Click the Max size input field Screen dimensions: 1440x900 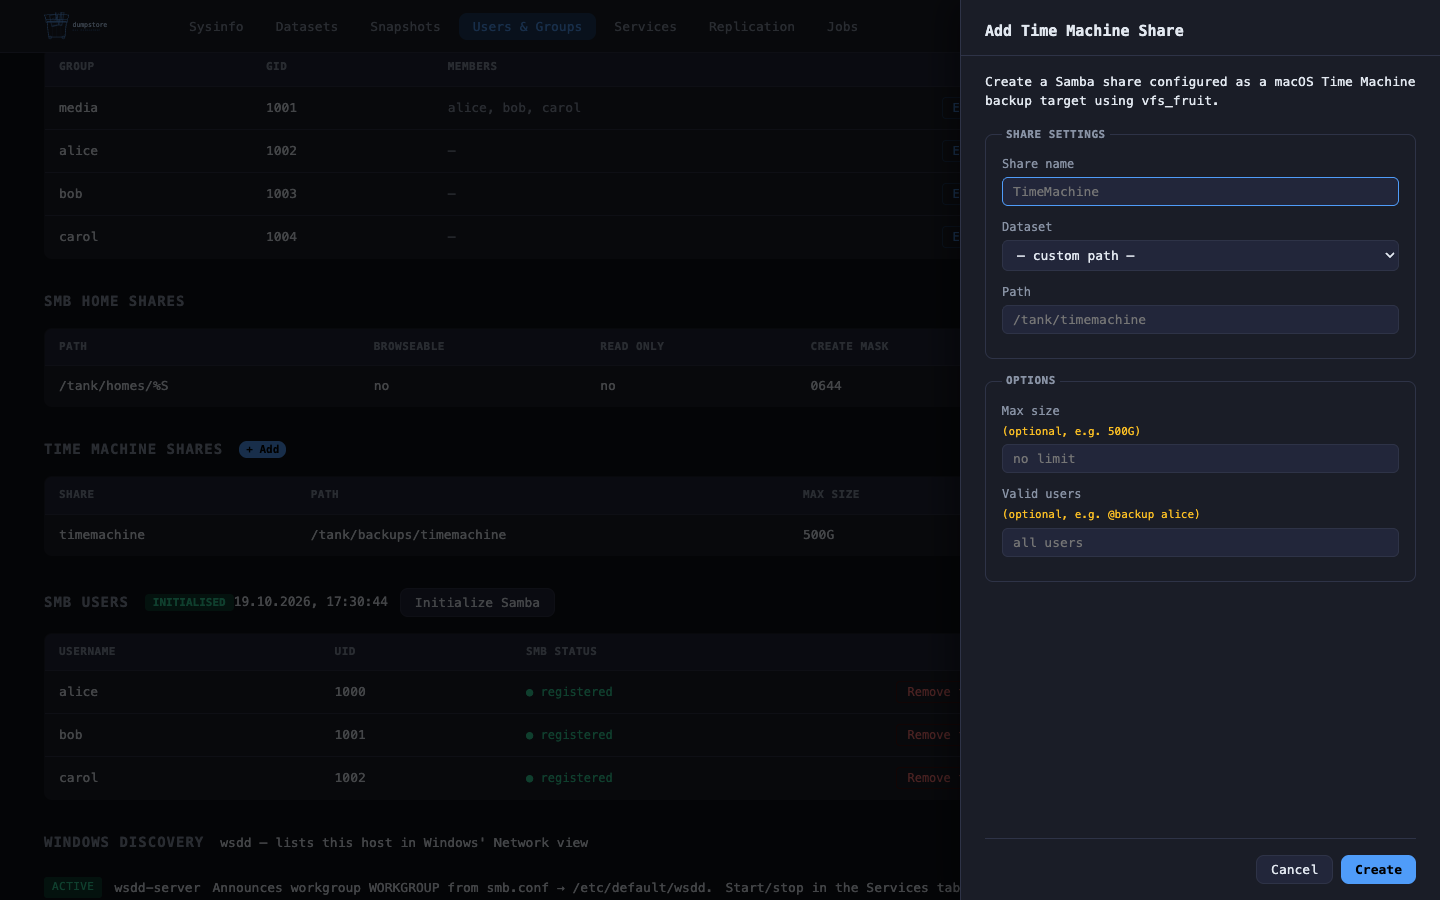coord(1200,459)
